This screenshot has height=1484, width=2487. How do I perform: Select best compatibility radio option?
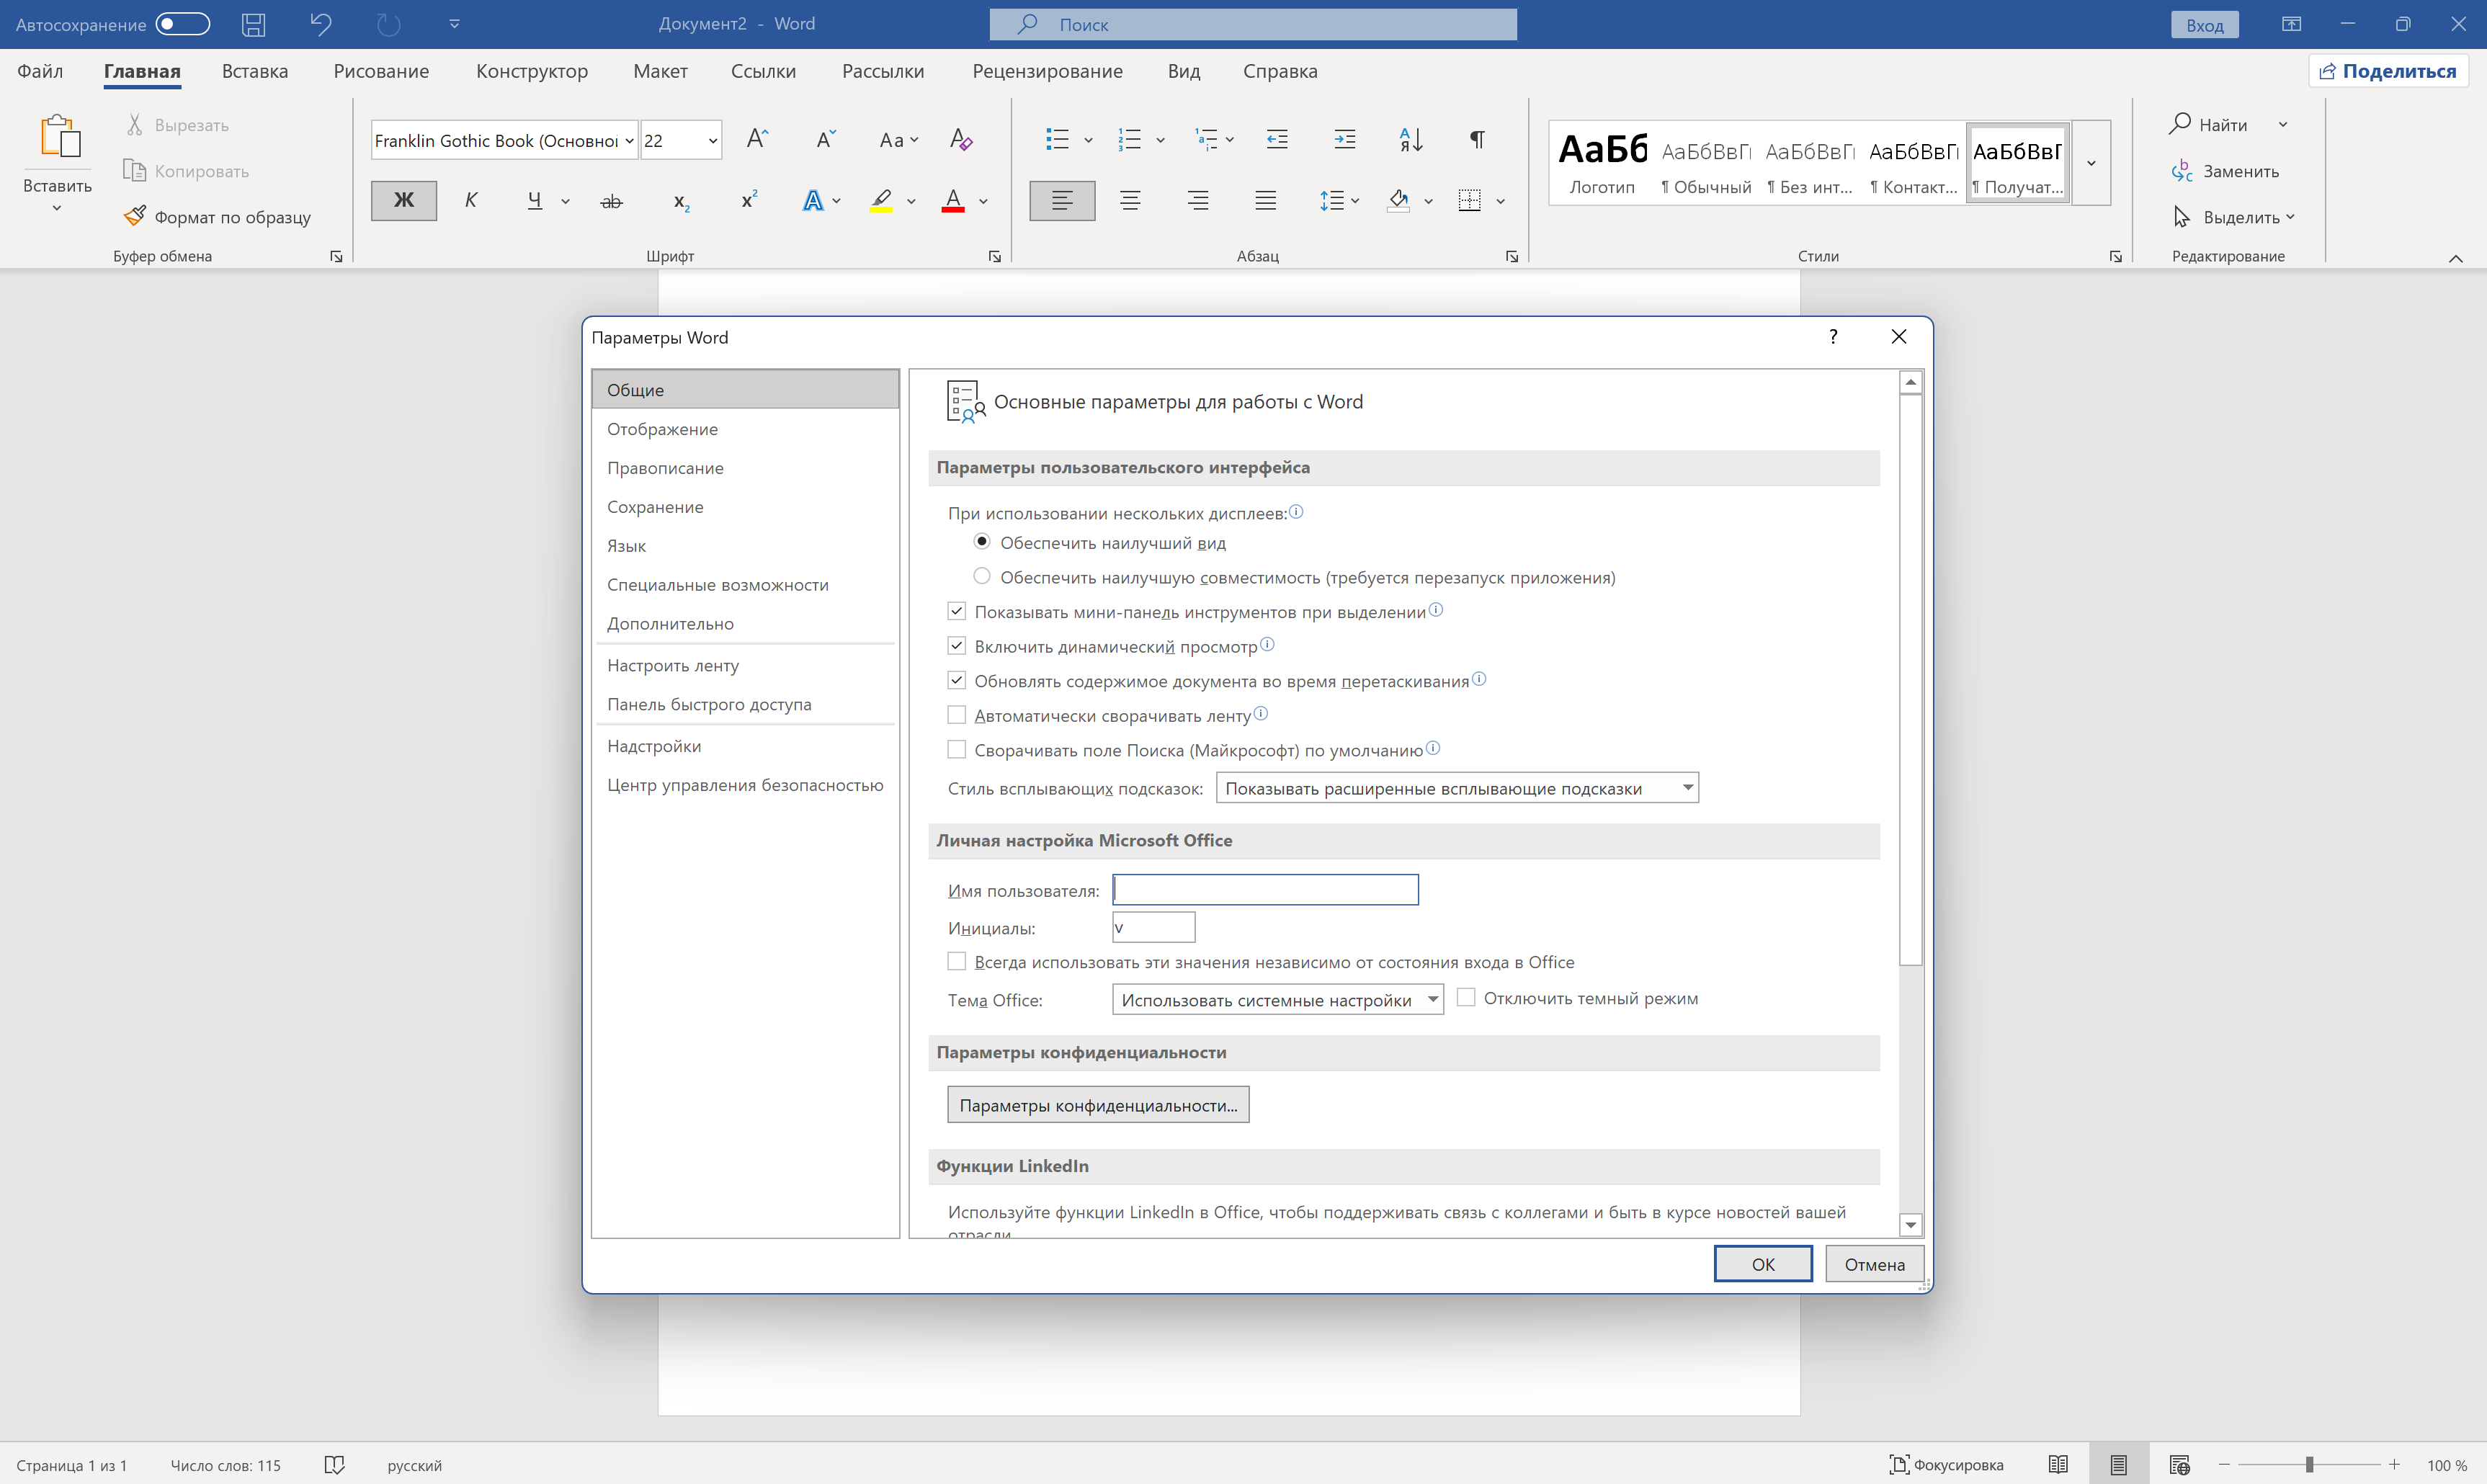click(x=982, y=577)
